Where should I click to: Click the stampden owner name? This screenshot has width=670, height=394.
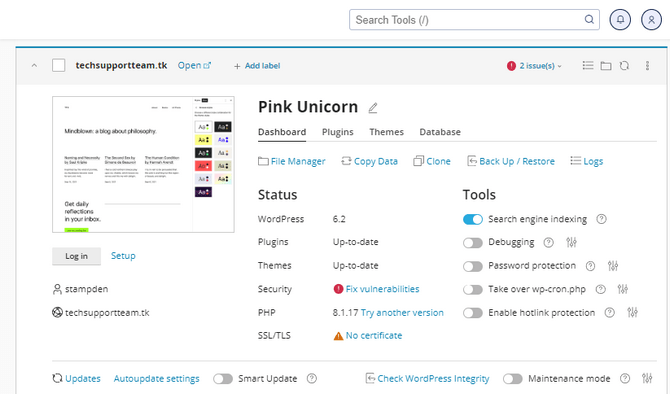pyautogui.click(x=86, y=289)
